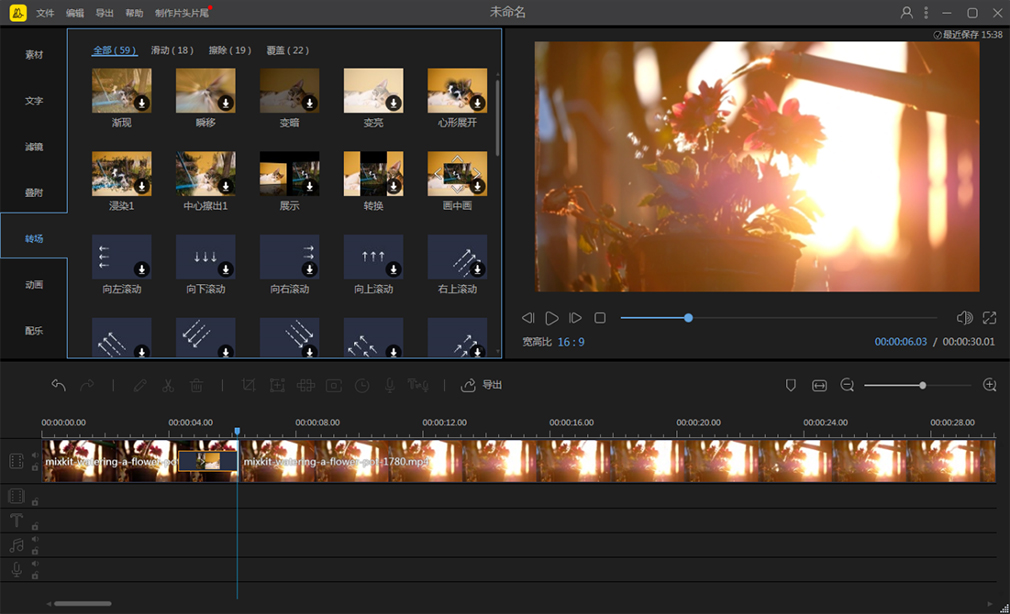Enter fullscreen preview mode
Screen dimensions: 1010x614
tap(989, 318)
